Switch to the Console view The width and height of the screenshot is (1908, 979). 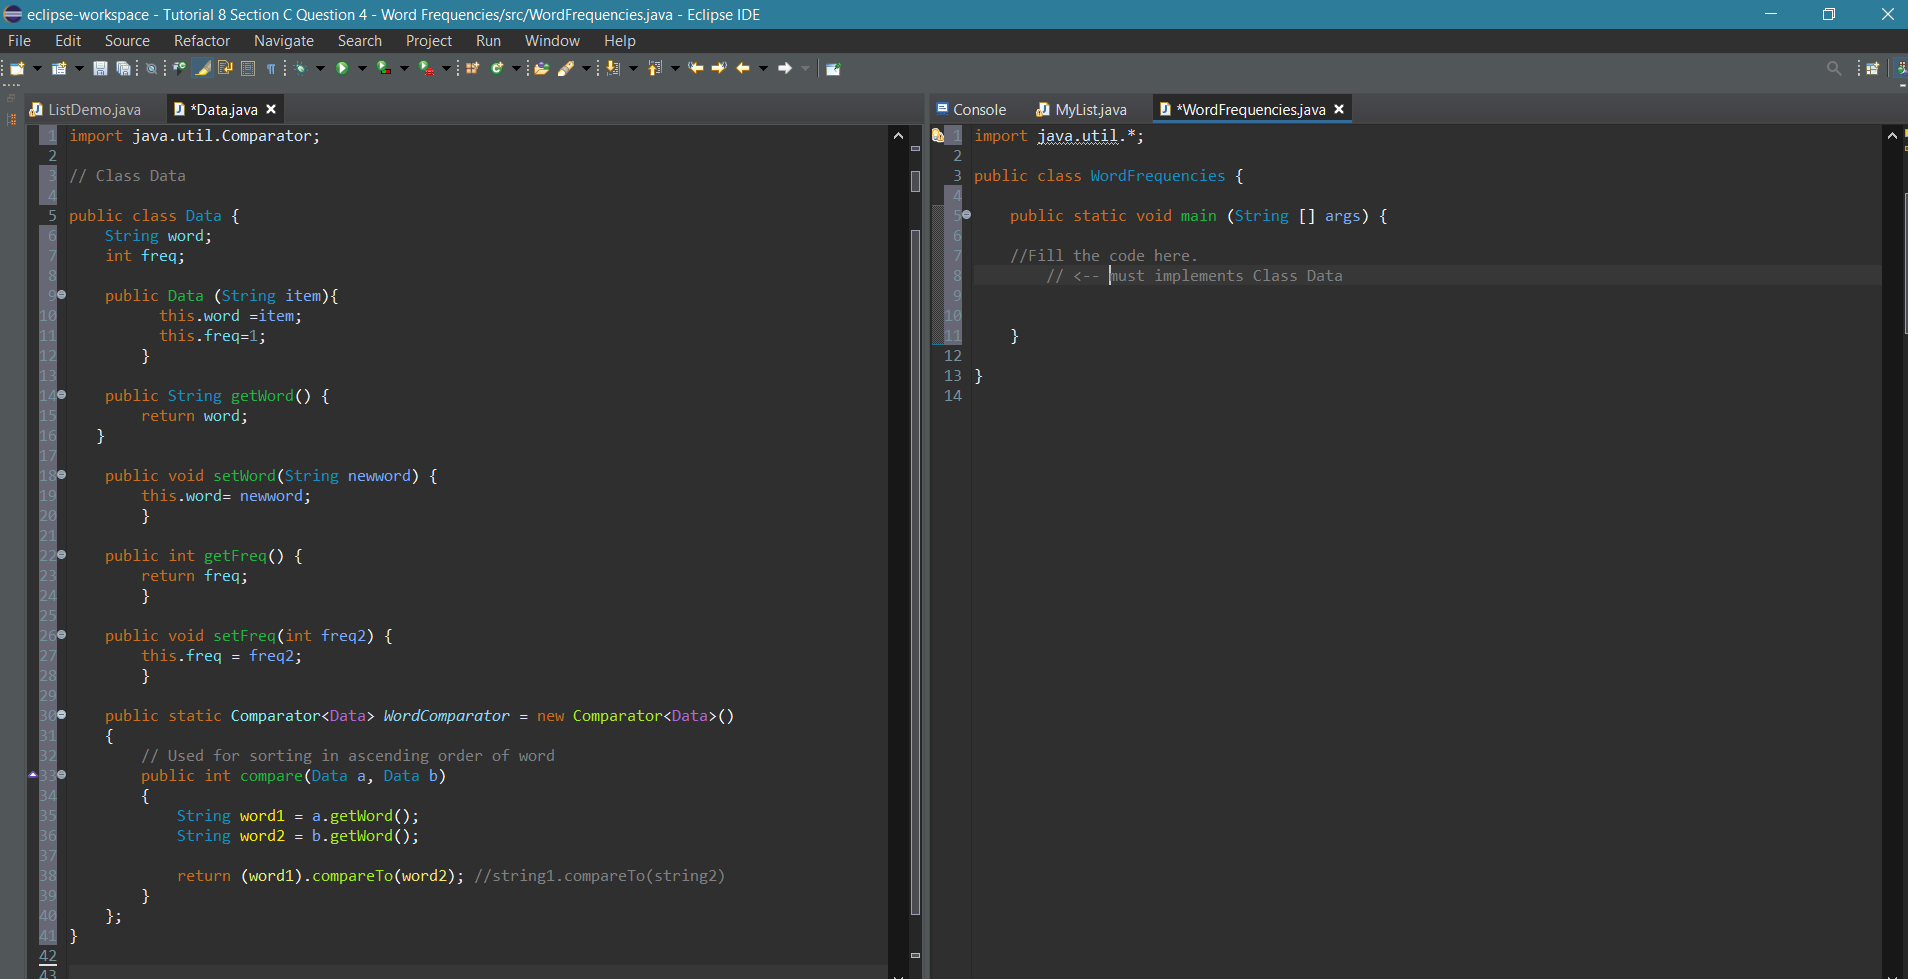[x=975, y=109]
